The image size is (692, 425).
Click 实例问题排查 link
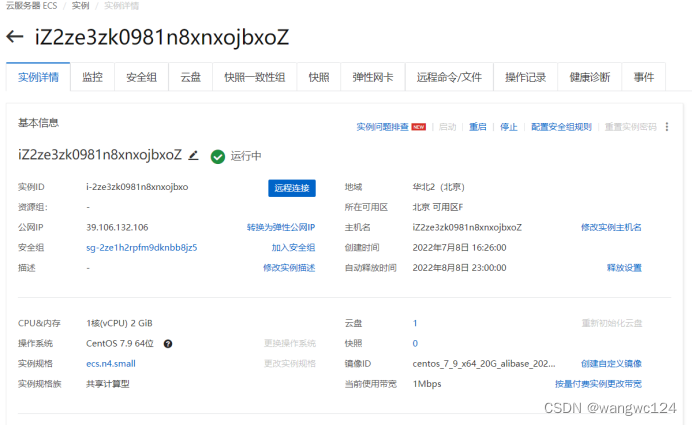pos(382,127)
